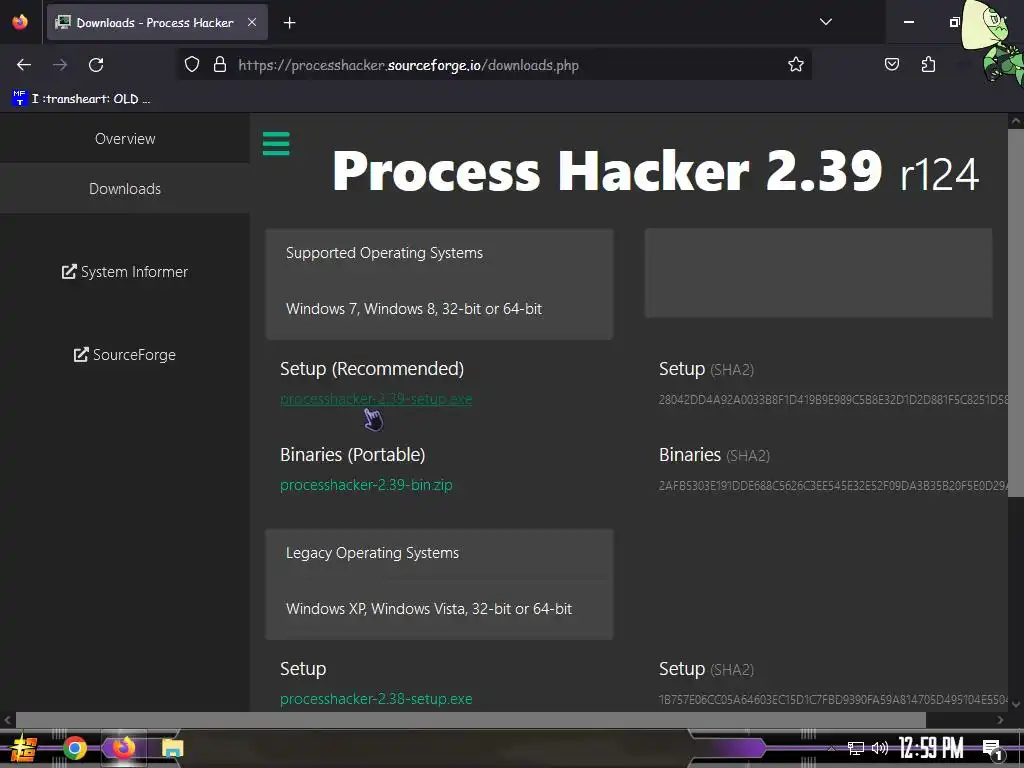Open the System Informer external link

coord(125,272)
